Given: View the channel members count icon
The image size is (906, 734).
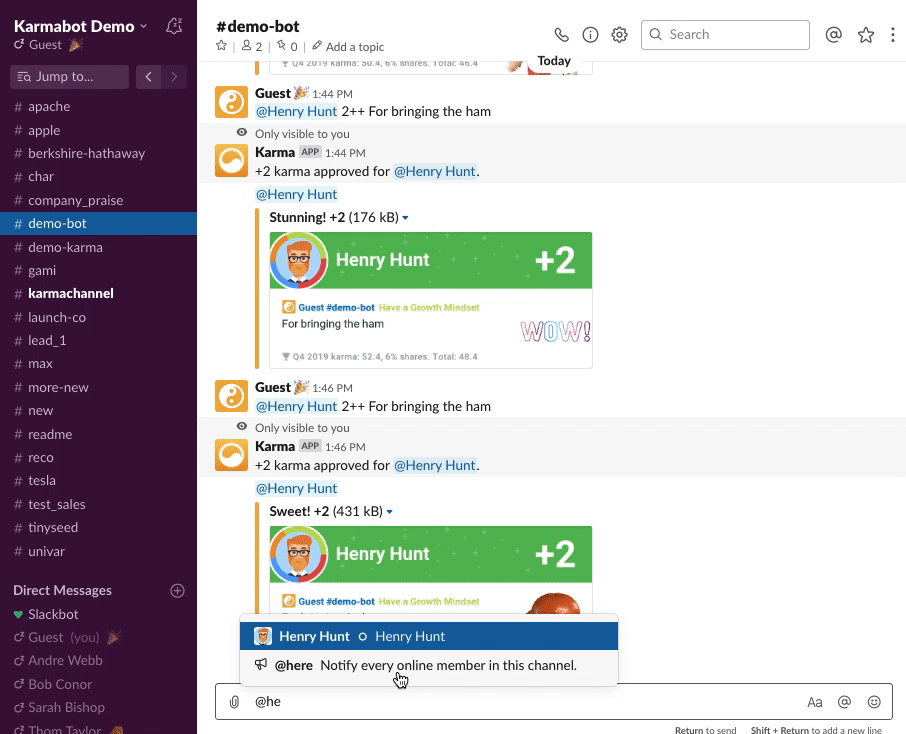Looking at the screenshot, I should click(251, 46).
